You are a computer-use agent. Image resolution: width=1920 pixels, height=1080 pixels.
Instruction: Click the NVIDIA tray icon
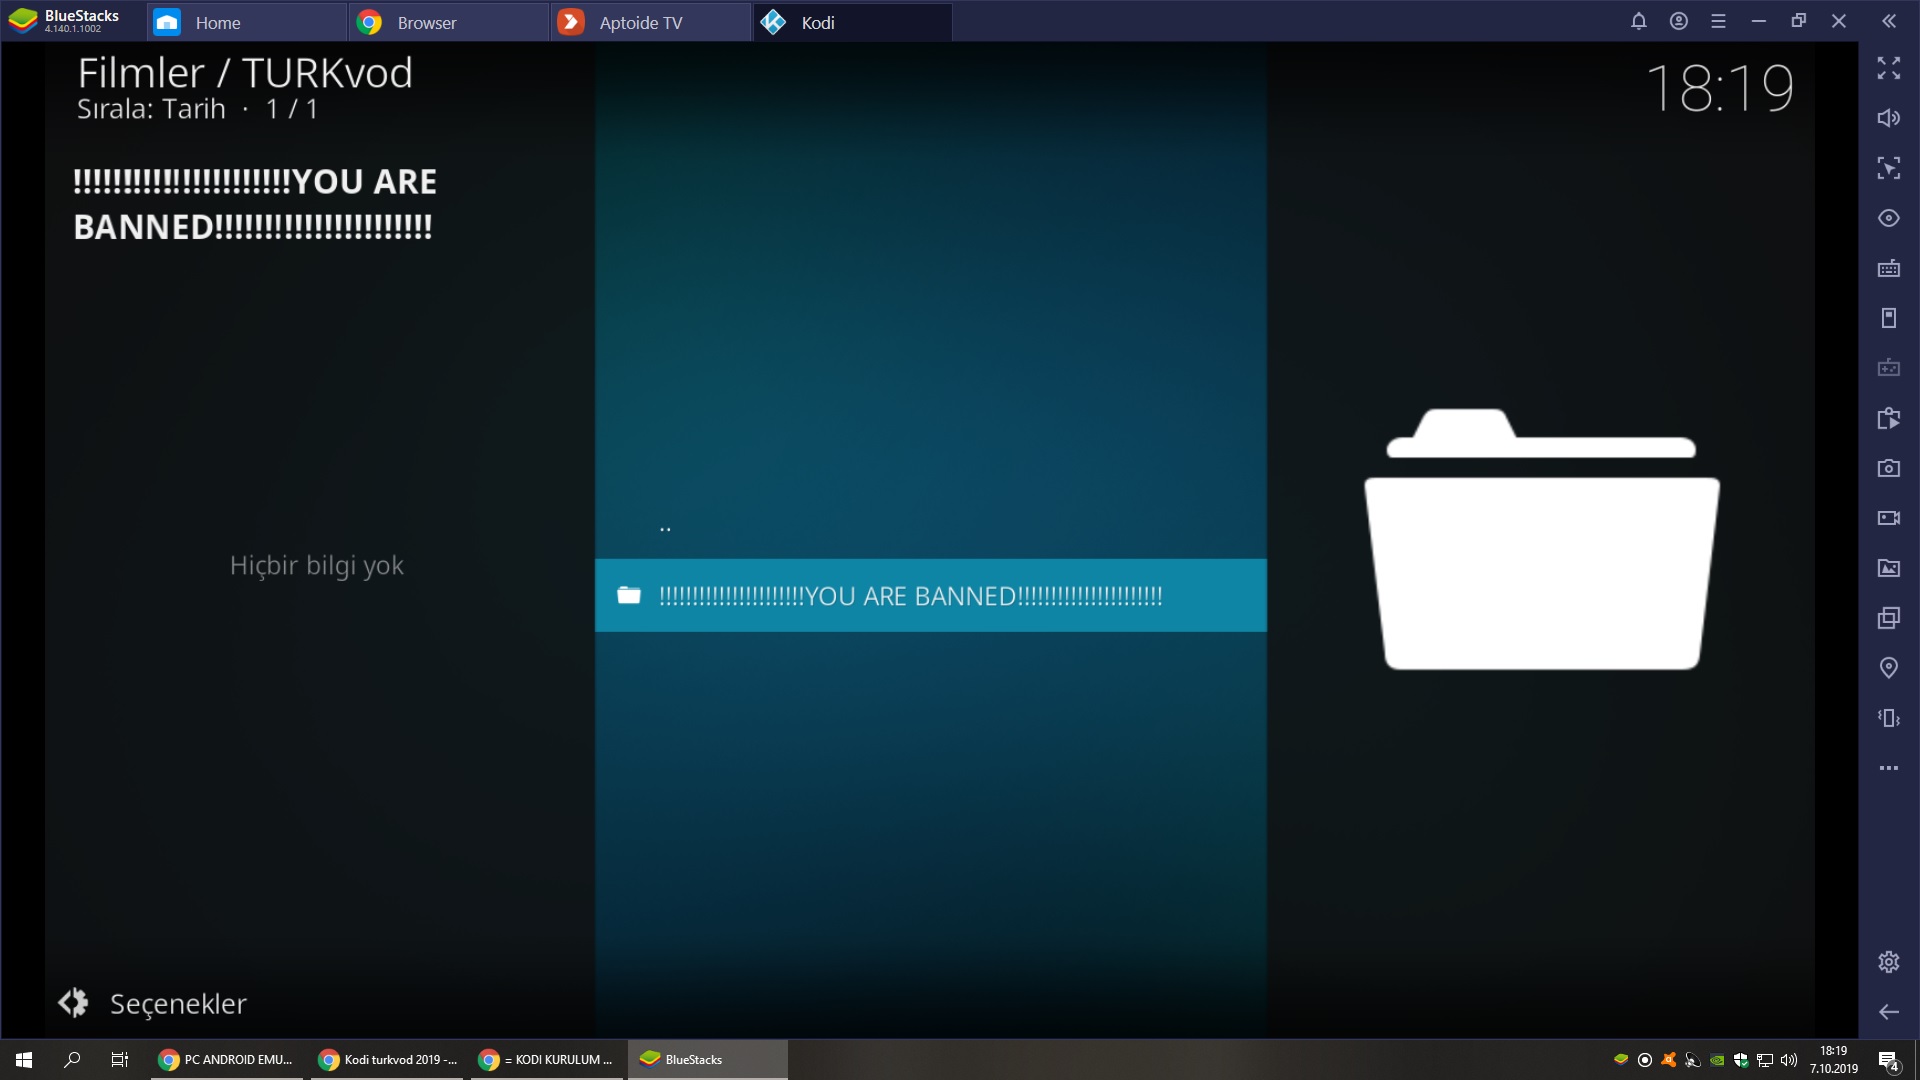(1717, 1060)
